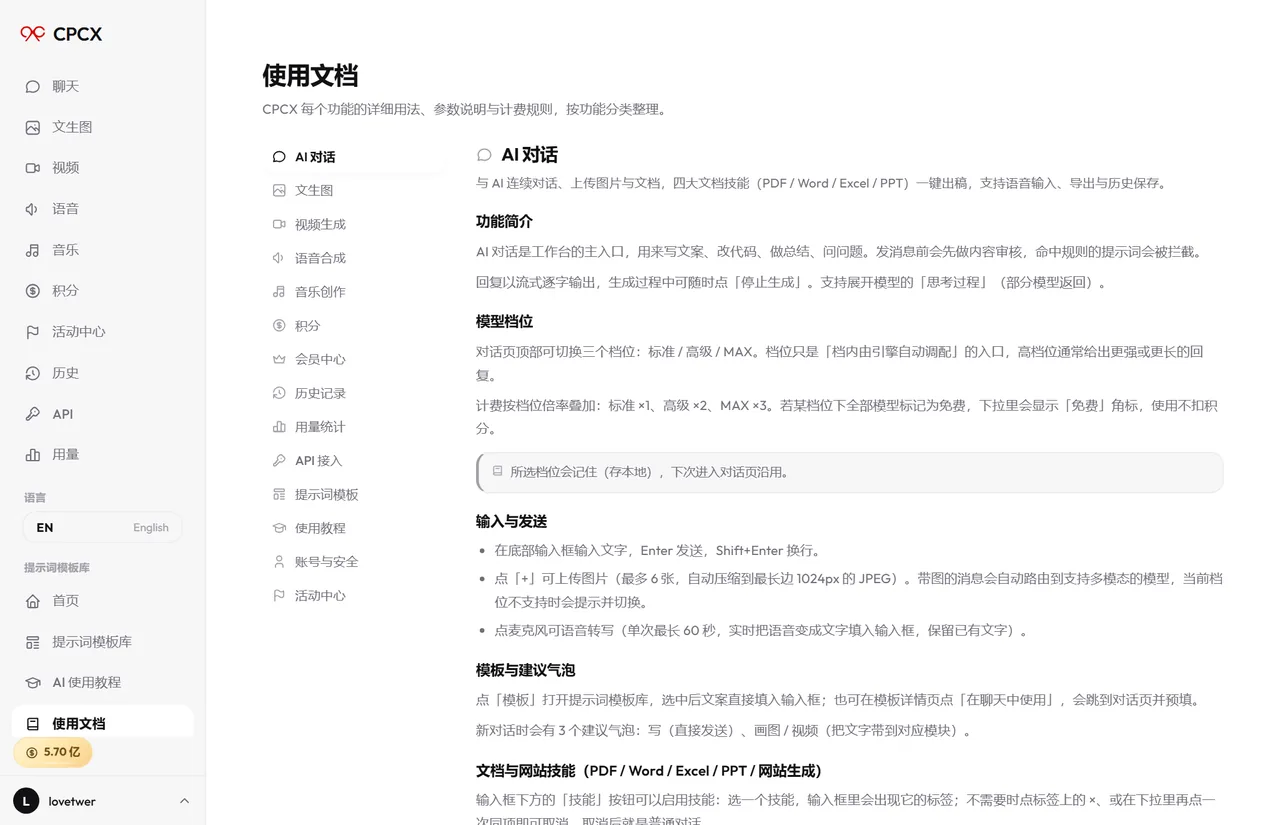Screen dimensions: 1280x825
Task: Open AI 使用教程 in the sidebar
Action: [102, 682]
